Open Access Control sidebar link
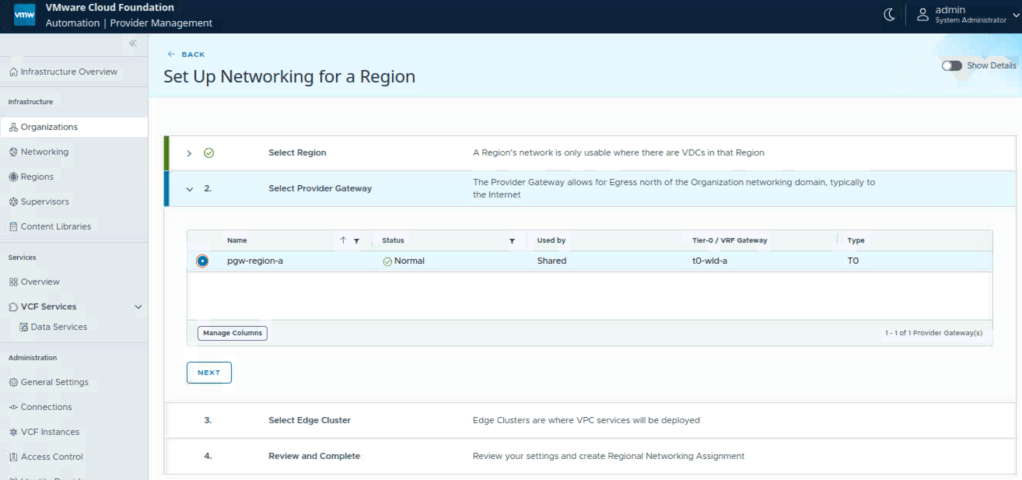Image resolution: width=1022 pixels, height=480 pixels. point(52,457)
